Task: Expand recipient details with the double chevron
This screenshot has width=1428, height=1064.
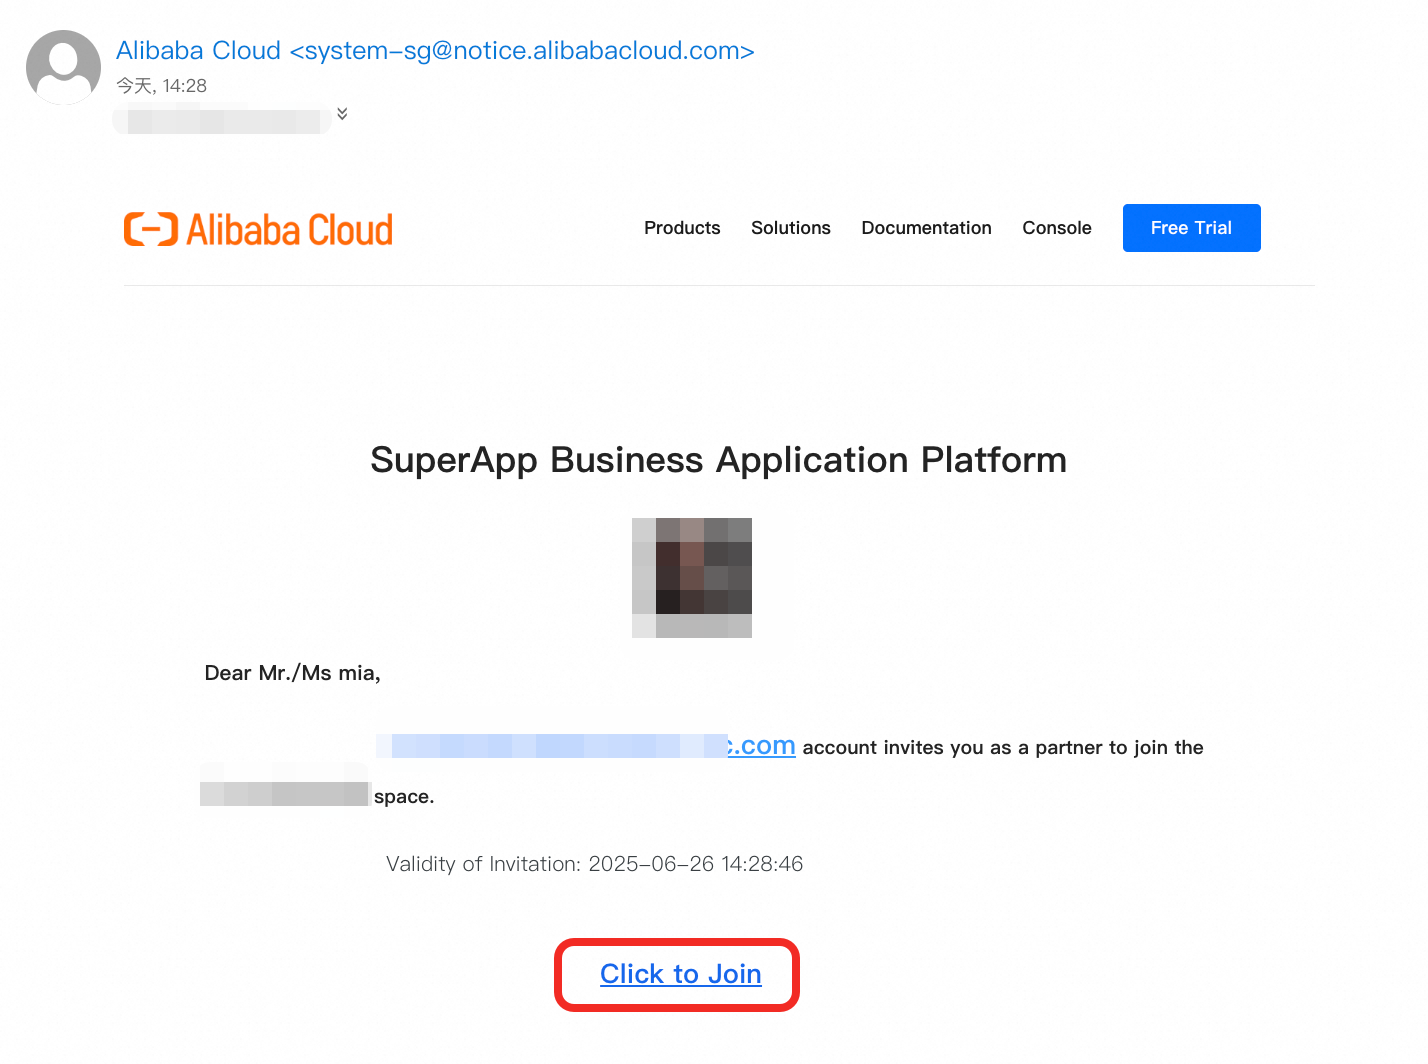Action: pos(342,114)
